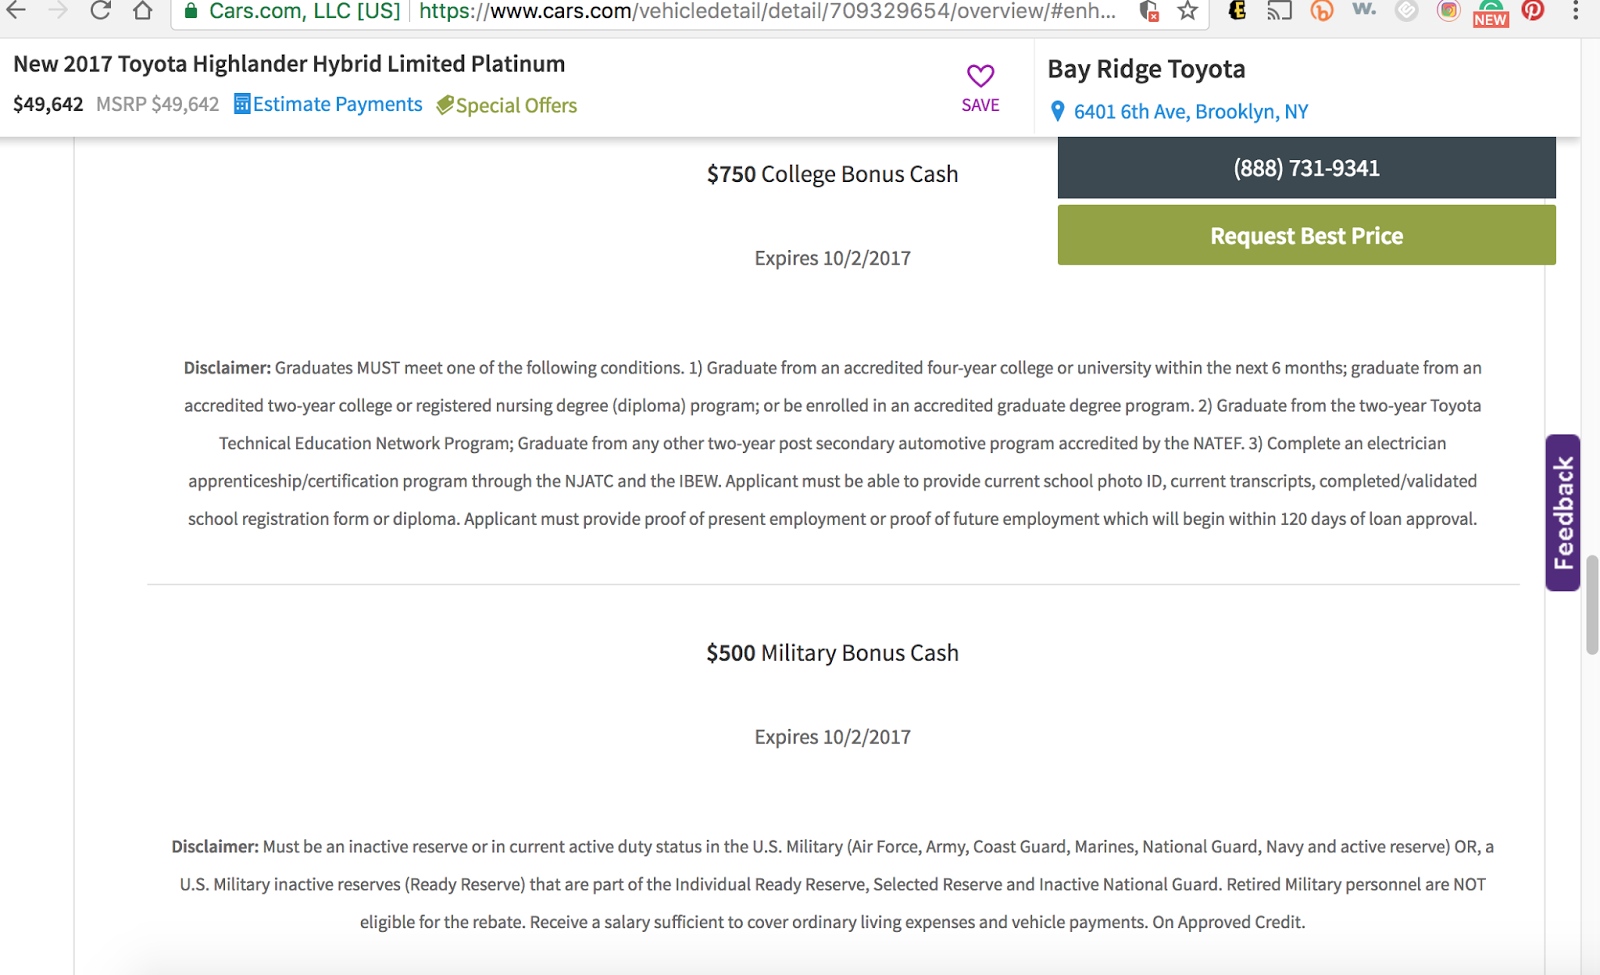Go back to the previous page
Viewport: 1600px width, 975px height.
click(17, 11)
